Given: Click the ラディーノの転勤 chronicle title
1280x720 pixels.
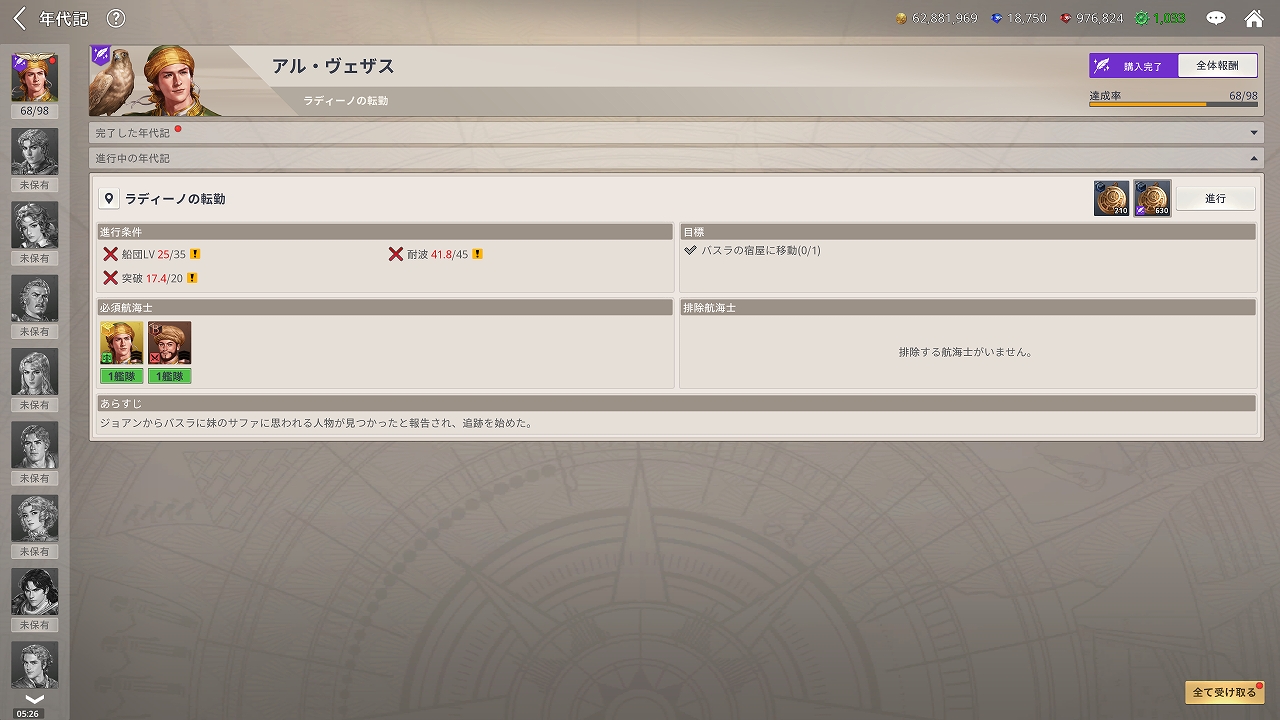Looking at the screenshot, I should (175, 199).
